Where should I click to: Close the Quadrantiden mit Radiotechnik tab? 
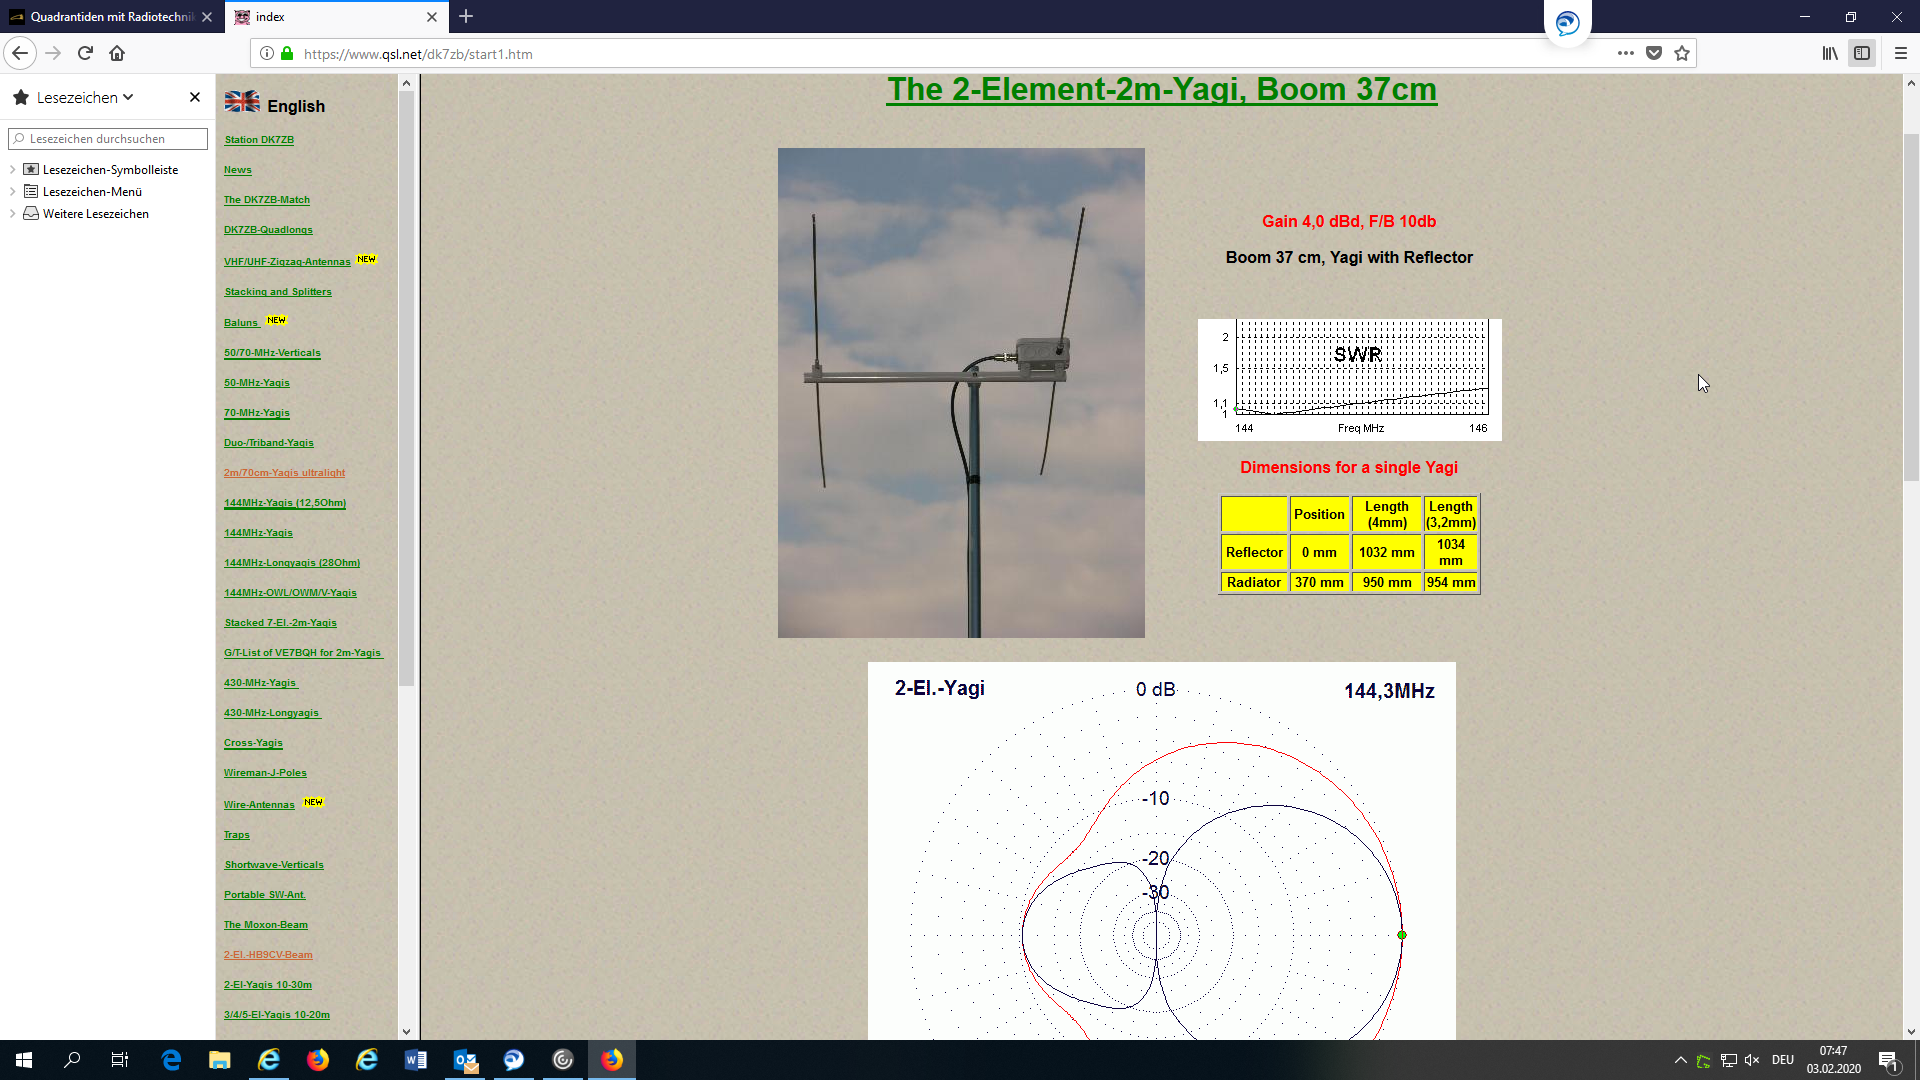coord(207,17)
